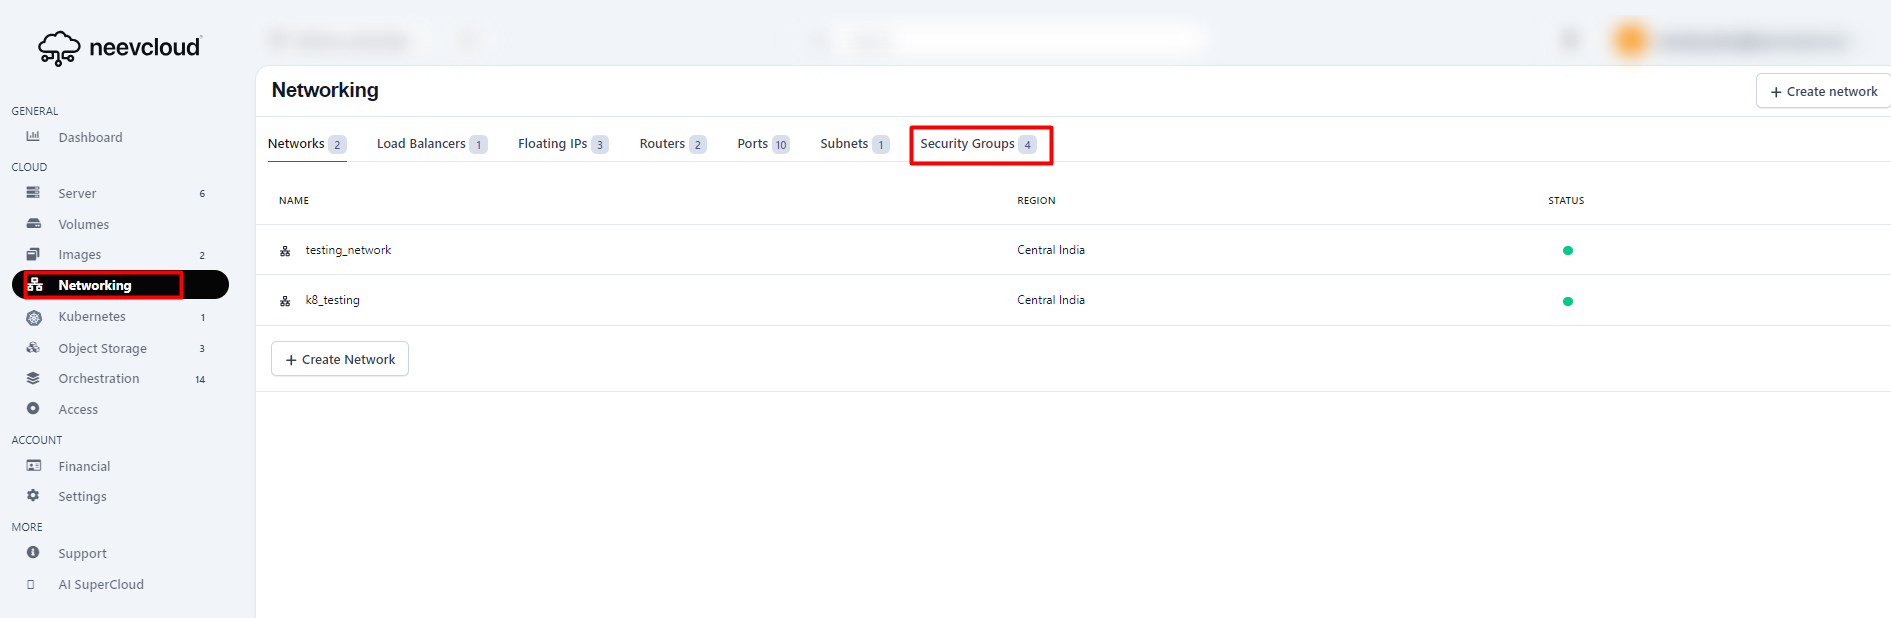Click the Orchestration layers icon
This screenshot has width=1891, height=618.
point(33,378)
